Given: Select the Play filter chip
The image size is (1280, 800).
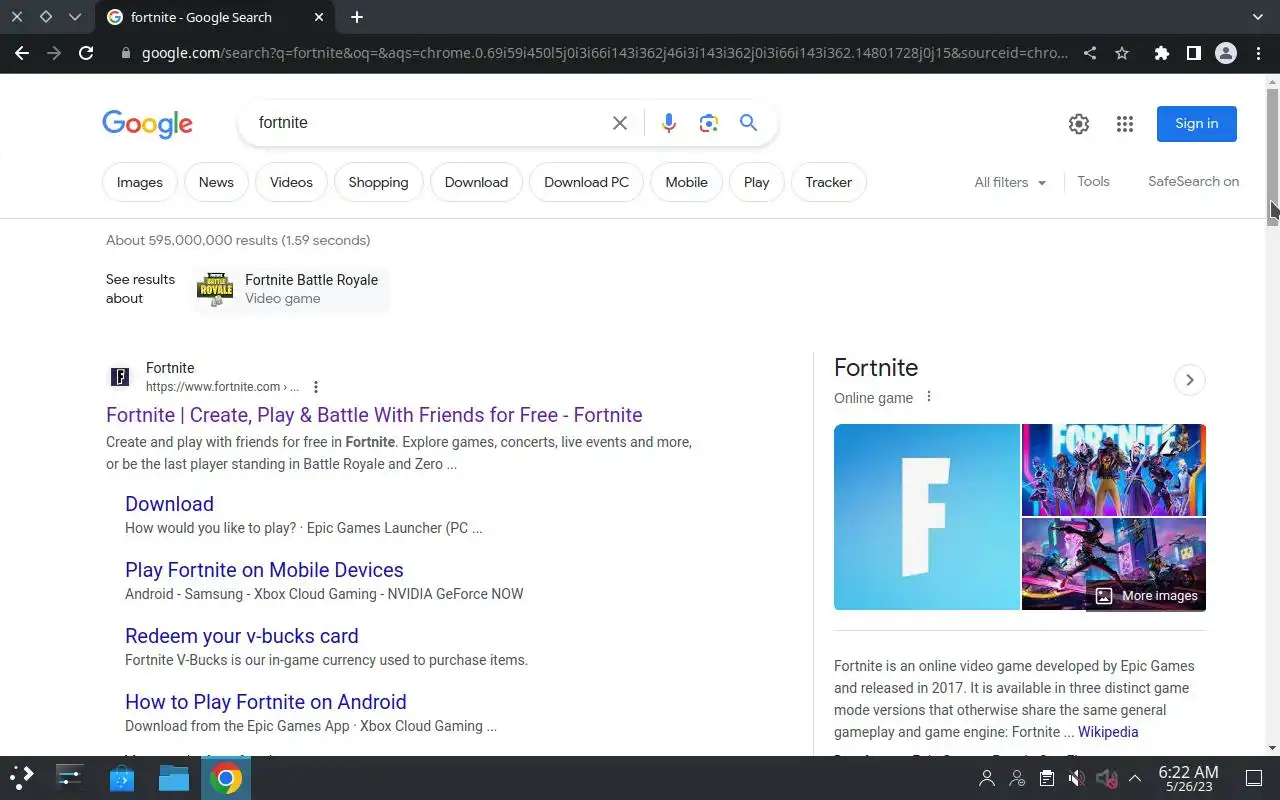Looking at the screenshot, I should tap(757, 182).
